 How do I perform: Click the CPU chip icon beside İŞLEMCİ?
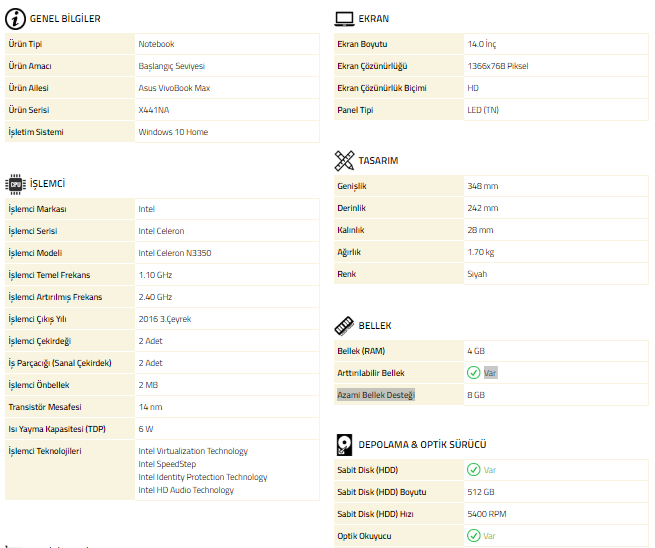click(x=15, y=184)
